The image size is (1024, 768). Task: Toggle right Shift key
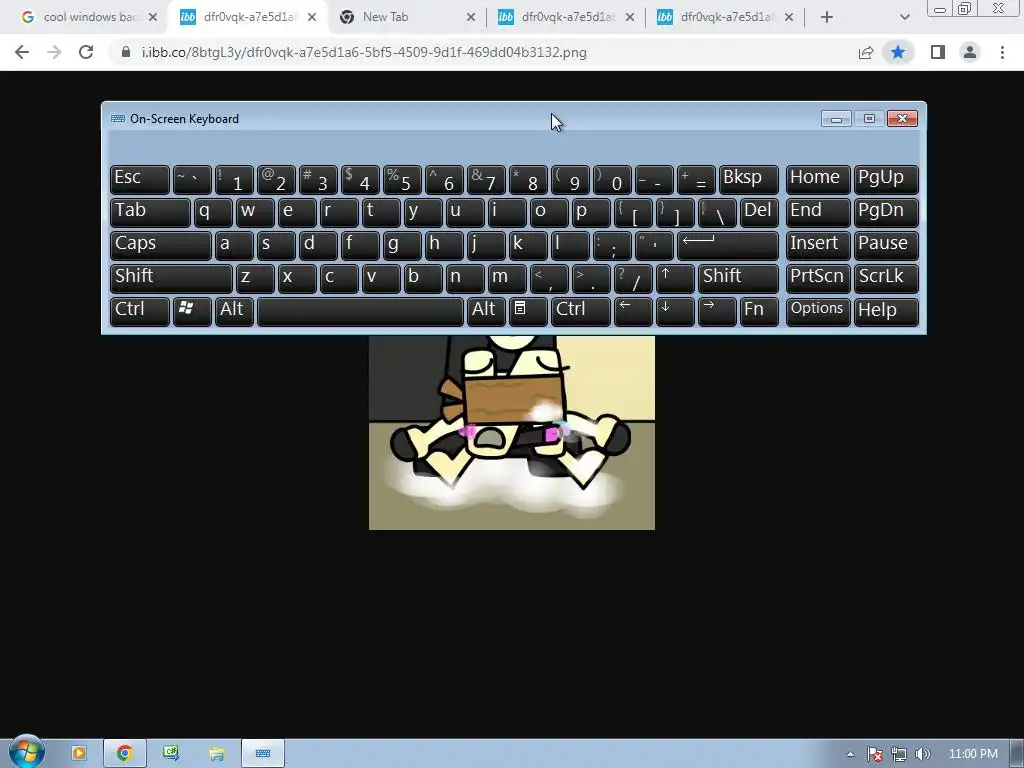(738, 278)
